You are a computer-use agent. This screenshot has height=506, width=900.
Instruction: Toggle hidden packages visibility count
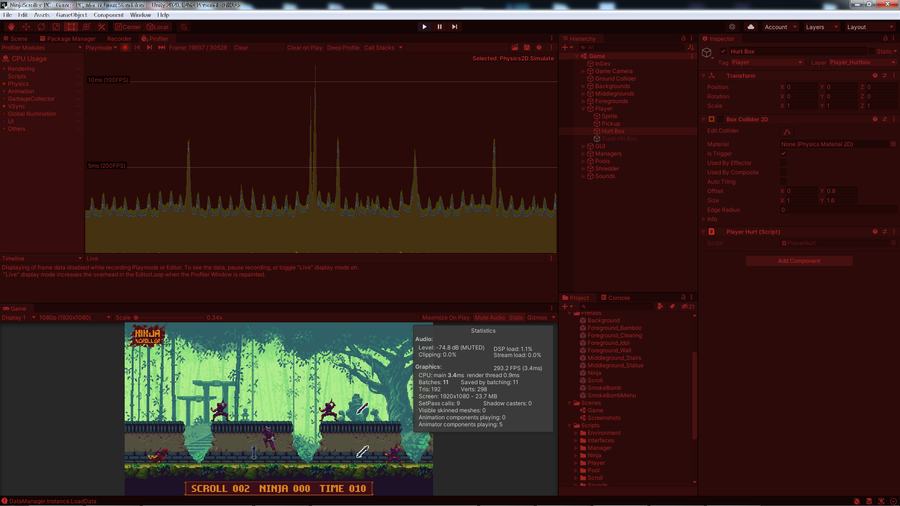pyautogui.click(x=688, y=307)
